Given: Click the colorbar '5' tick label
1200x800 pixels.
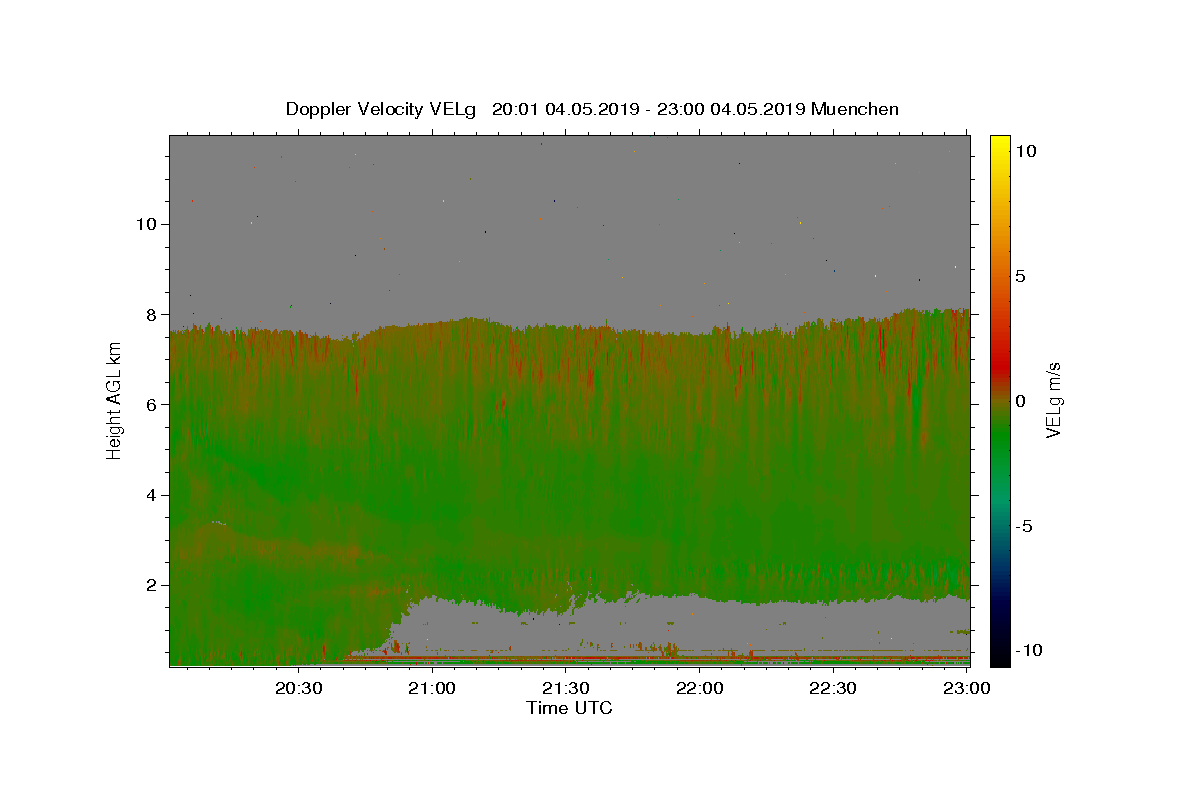Looking at the screenshot, I should point(1021,276).
